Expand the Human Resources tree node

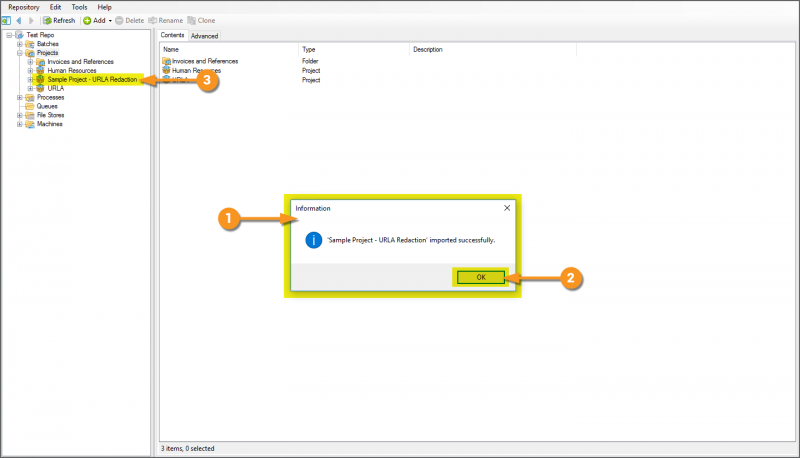click(31, 71)
